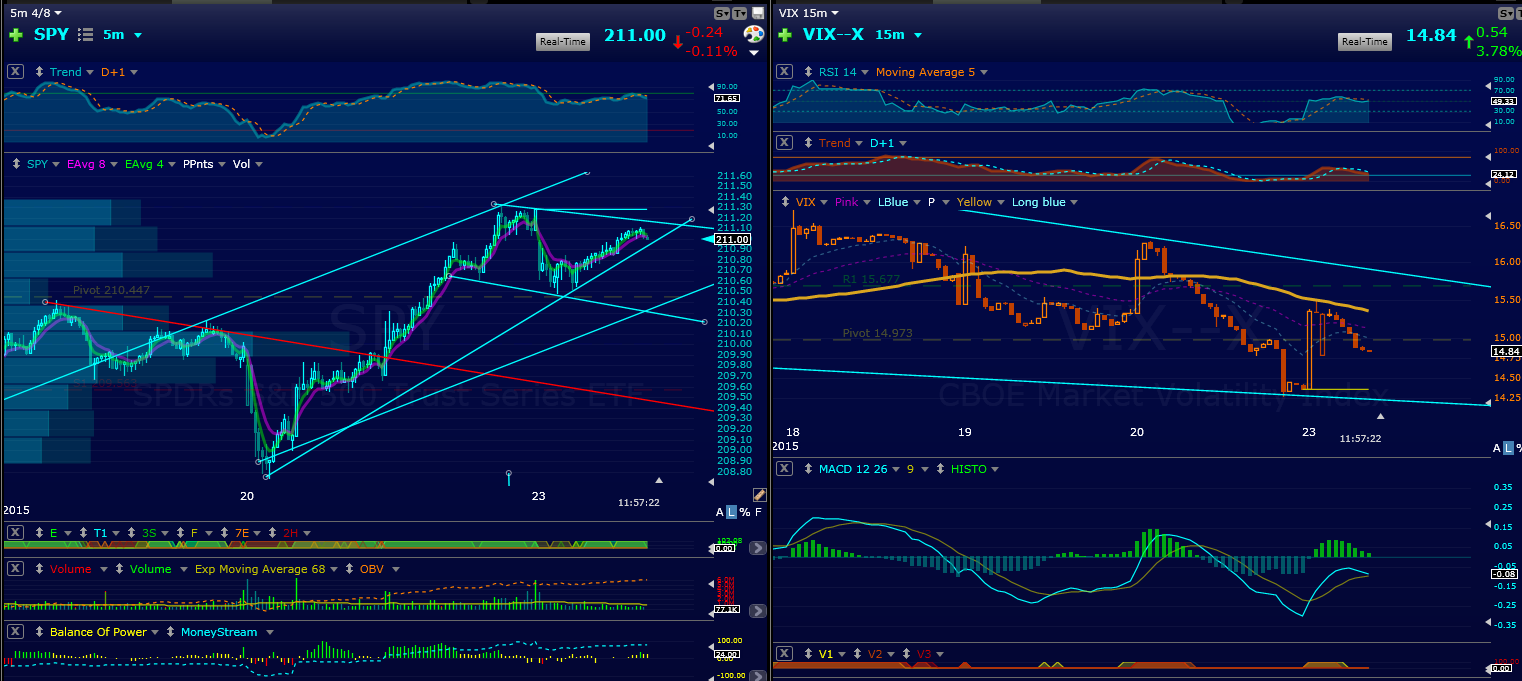The image size is (1522, 681).
Task: Close the VIX Trend pane
Action: pos(785,143)
